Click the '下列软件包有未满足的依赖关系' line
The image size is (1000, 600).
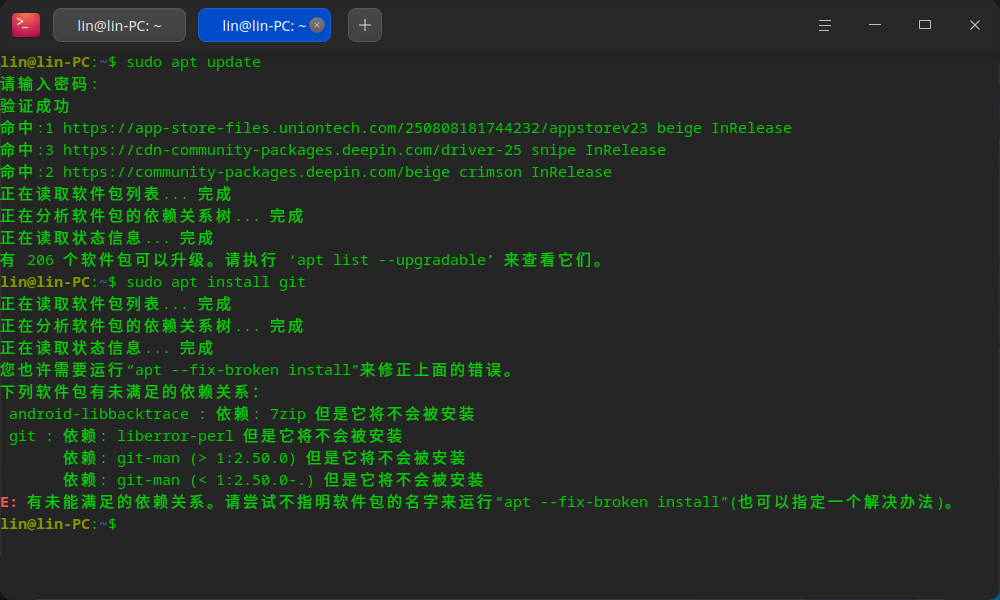tap(130, 392)
